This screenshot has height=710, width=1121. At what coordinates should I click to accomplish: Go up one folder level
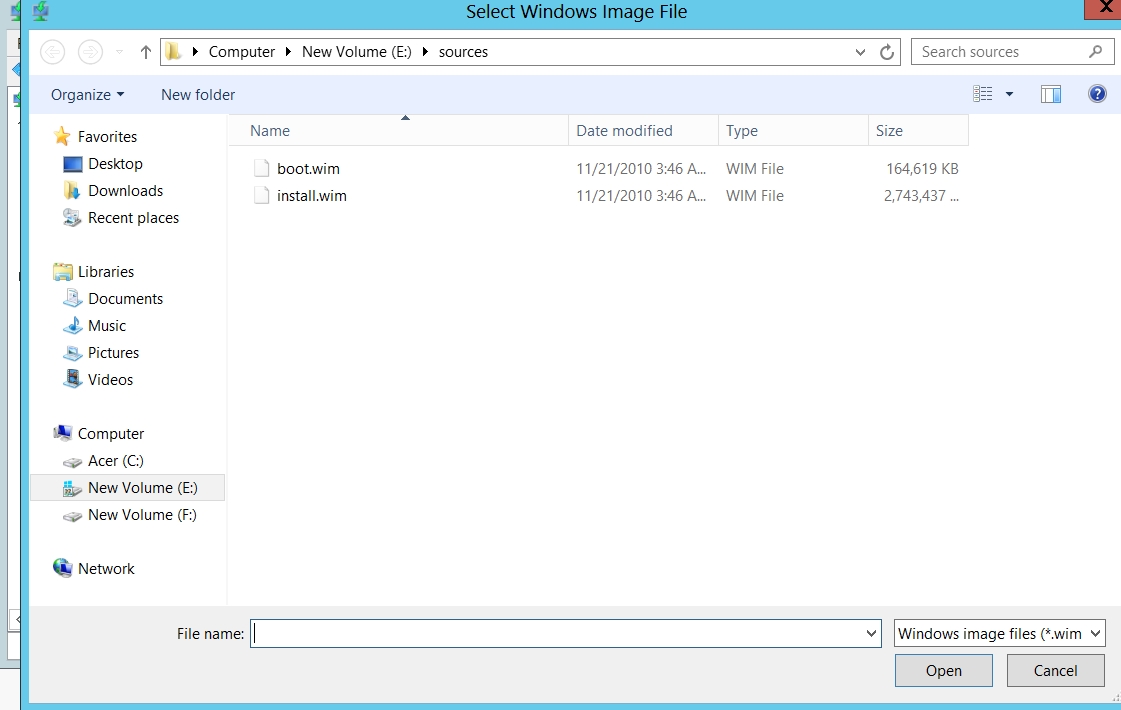coord(146,51)
